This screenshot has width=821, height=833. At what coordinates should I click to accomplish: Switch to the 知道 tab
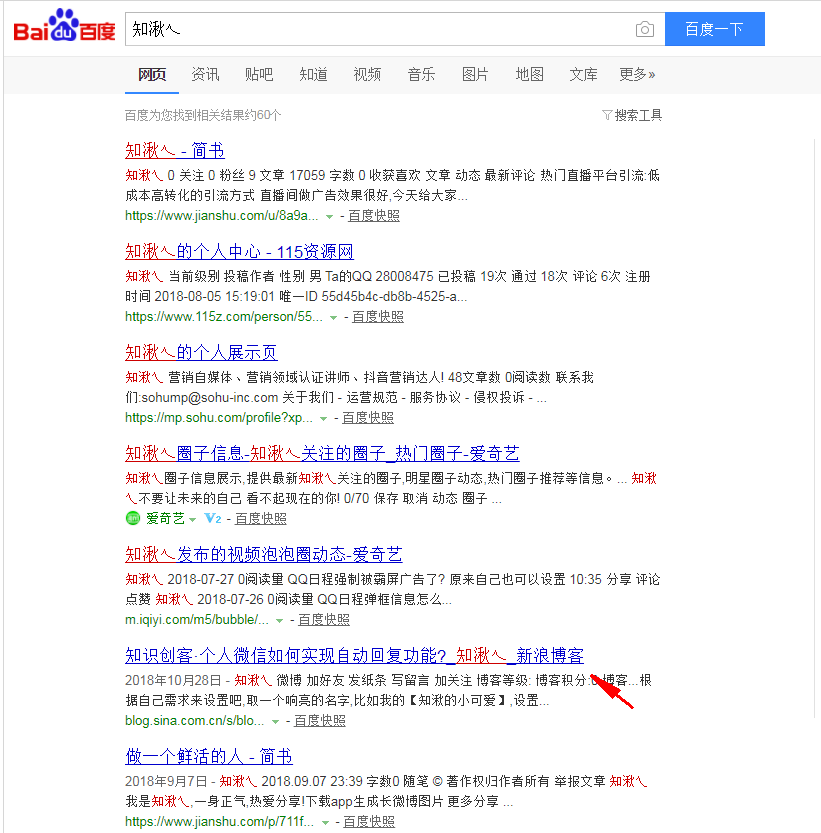(x=314, y=74)
